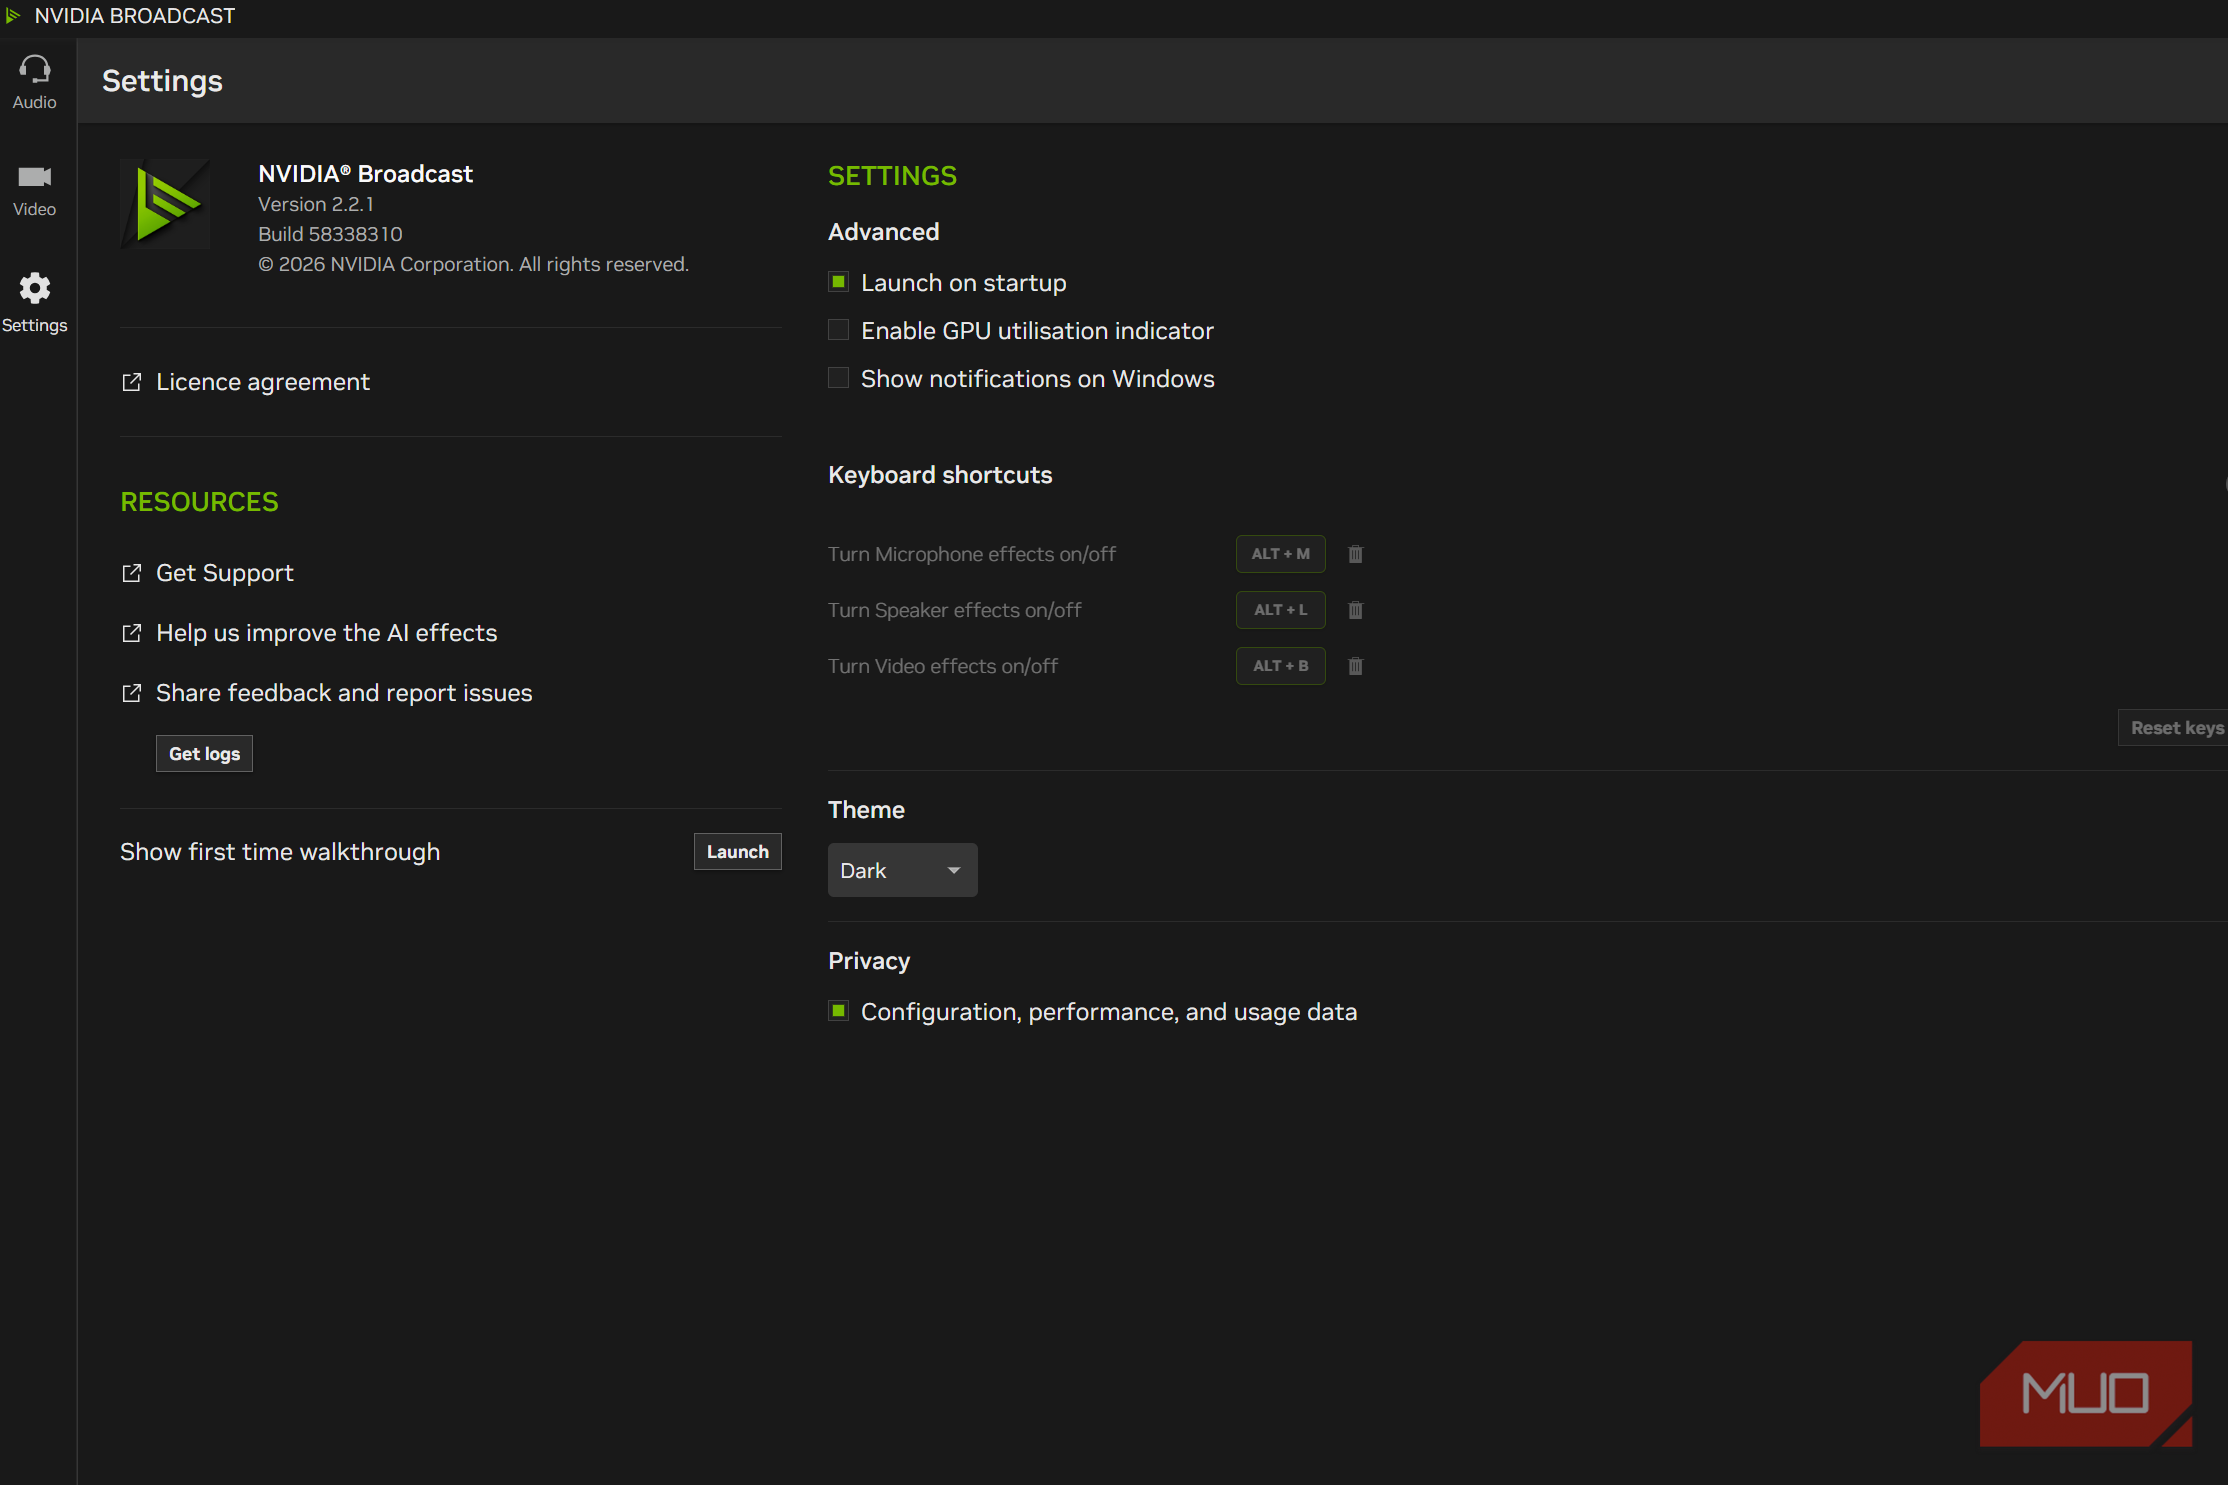The width and height of the screenshot is (2228, 1485).
Task: Edit the ALT + M shortcut key field
Action: click(1281, 554)
